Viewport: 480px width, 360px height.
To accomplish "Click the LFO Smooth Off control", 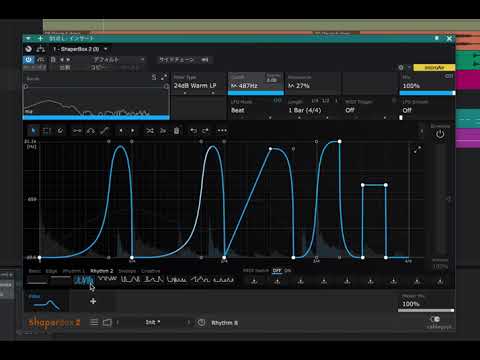I will [x=427, y=109].
